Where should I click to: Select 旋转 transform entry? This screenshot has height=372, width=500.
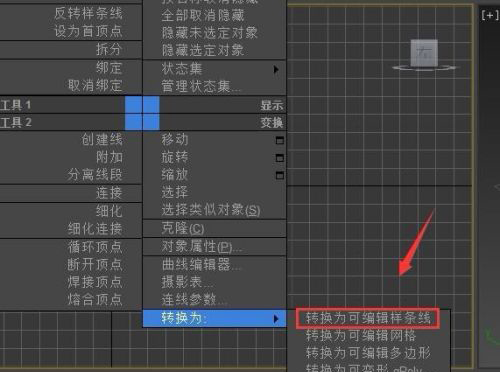(x=175, y=157)
